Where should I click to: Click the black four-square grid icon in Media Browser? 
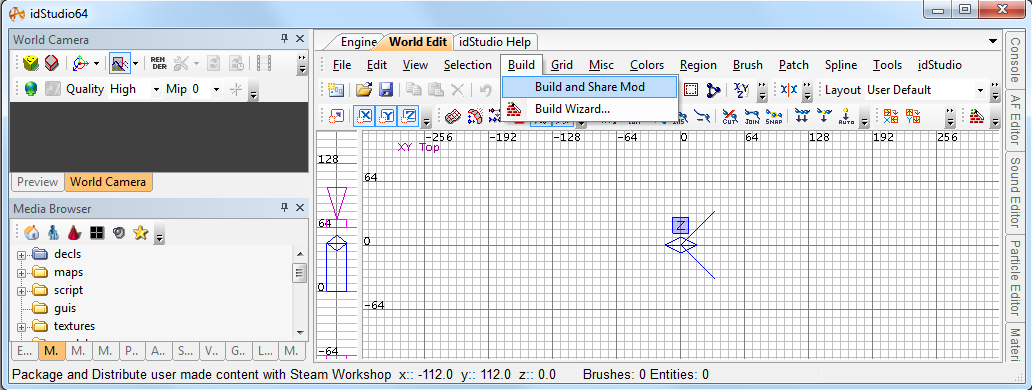[97, 232]
